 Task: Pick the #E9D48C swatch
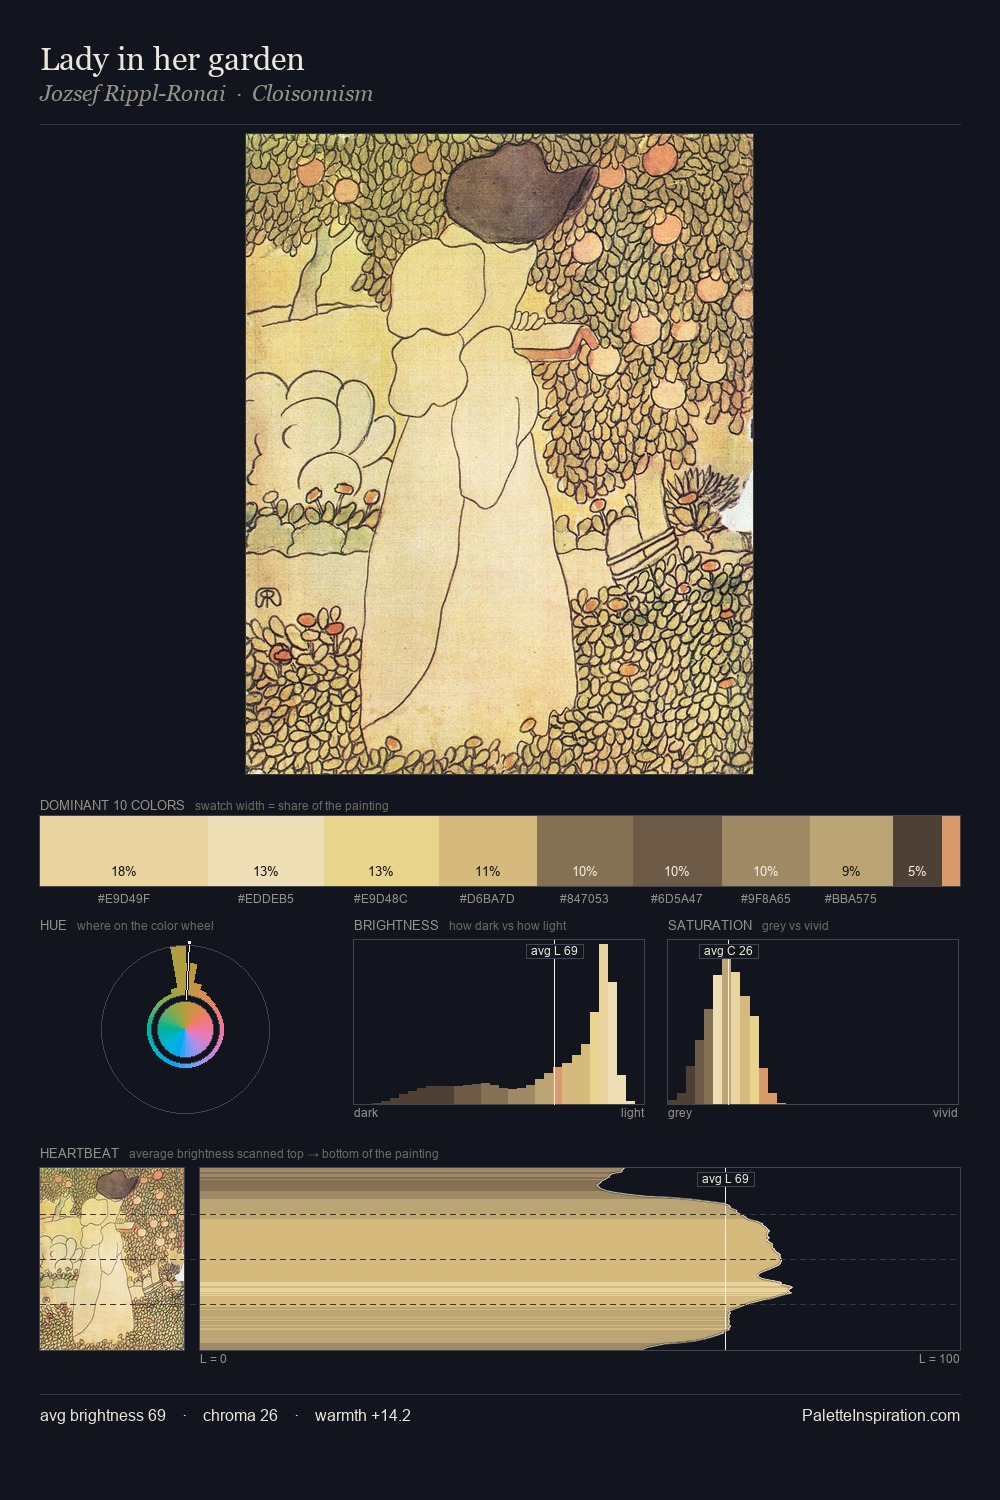tap(381, 851)
